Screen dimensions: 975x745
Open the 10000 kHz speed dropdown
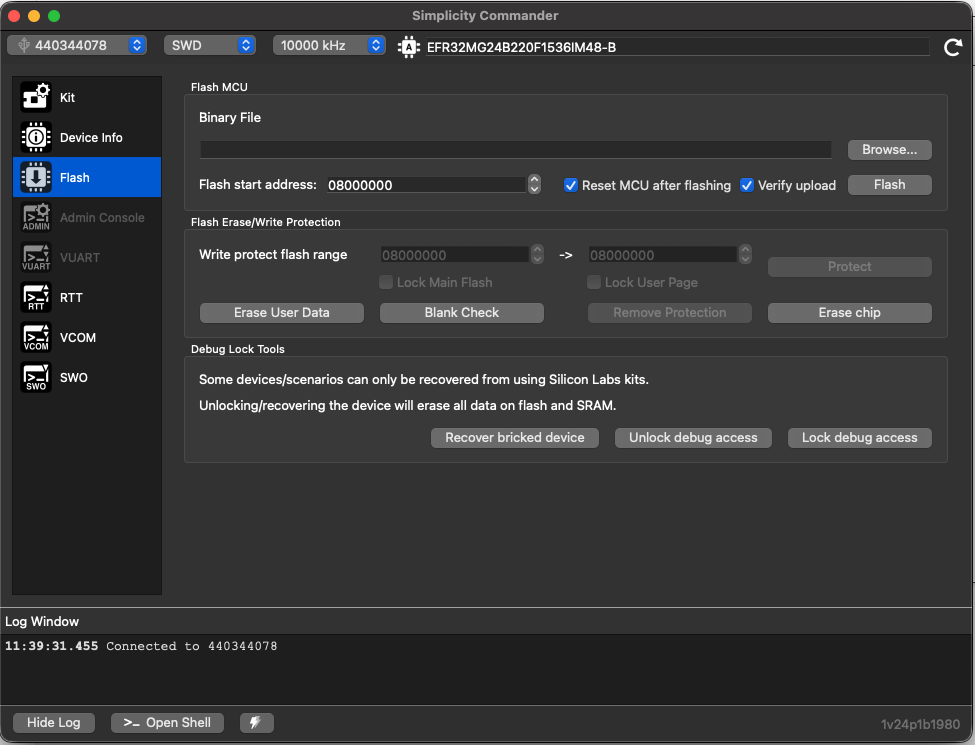point(329,45)
